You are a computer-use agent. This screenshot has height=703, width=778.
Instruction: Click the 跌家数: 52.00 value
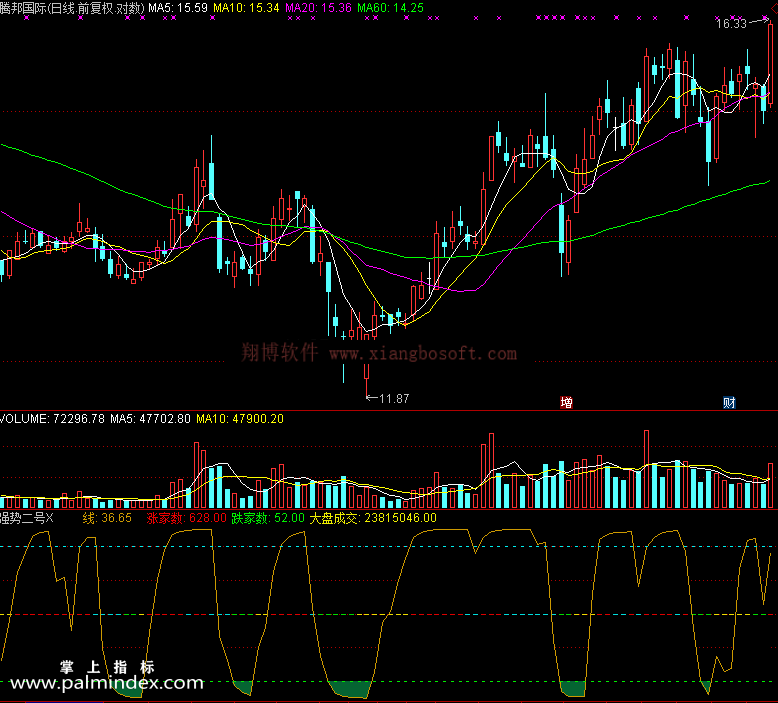click(268, 518)
